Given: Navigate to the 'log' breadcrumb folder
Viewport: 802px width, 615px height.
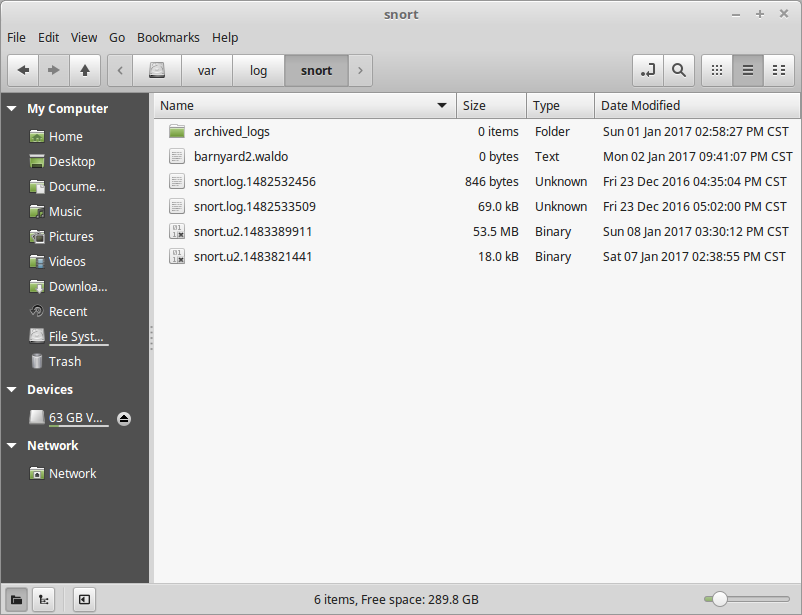Looking at the screenshot, I should pos(258,70).
